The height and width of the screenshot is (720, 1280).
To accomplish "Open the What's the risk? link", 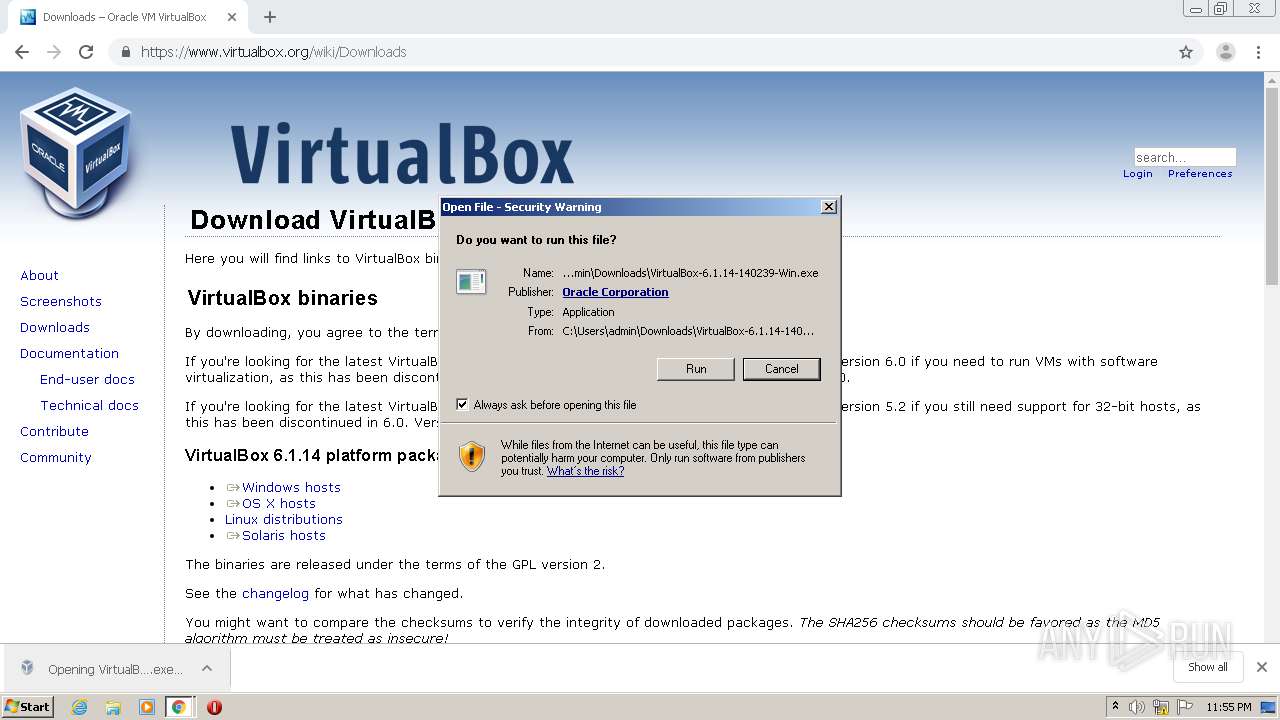I will 585,471.
